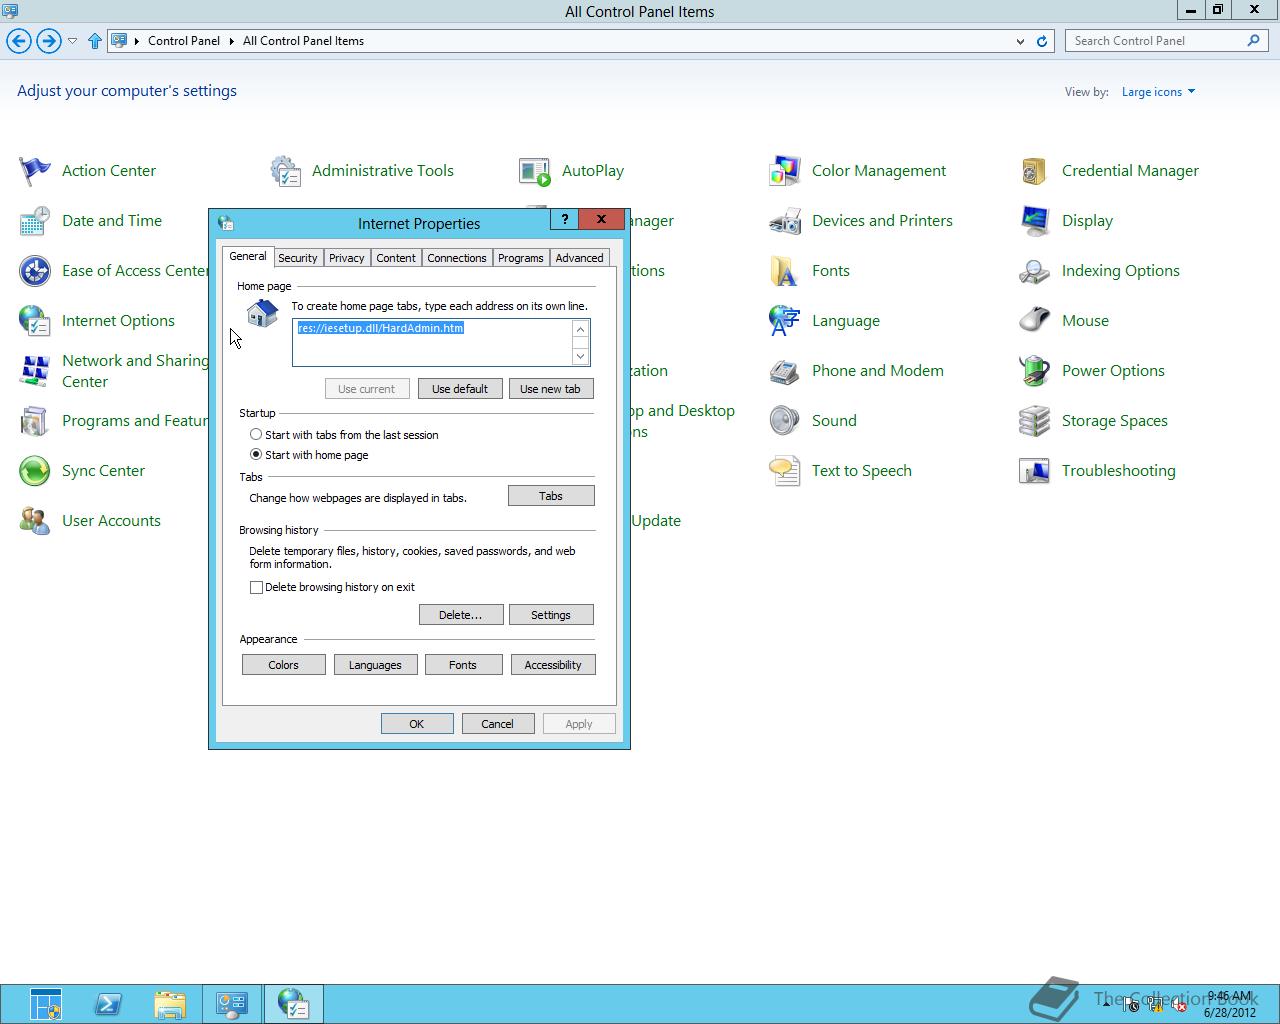Click home page box scroll down arrow
The width and height of the screenshot is (1280, 1024).
click(580, 356)
